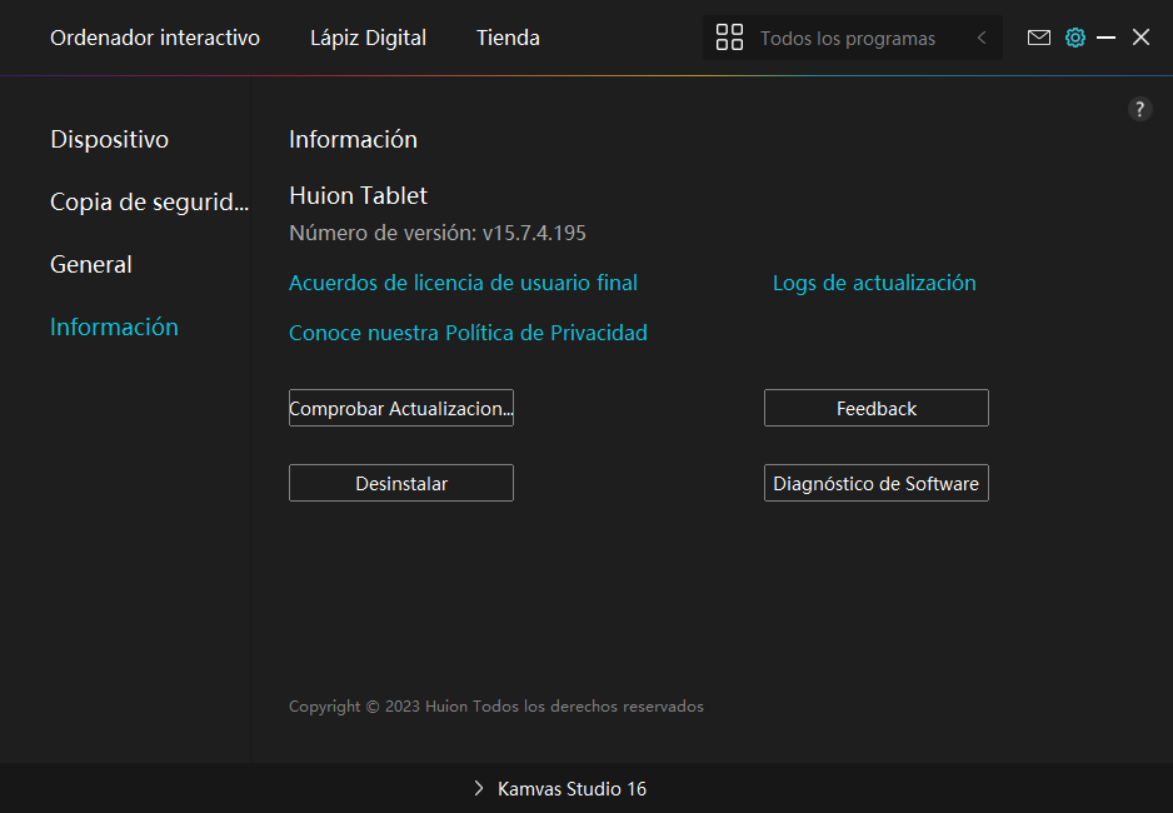Switch to Ordenador interactivo tab
1173x813 pixels.
click(x=155, y=38)
